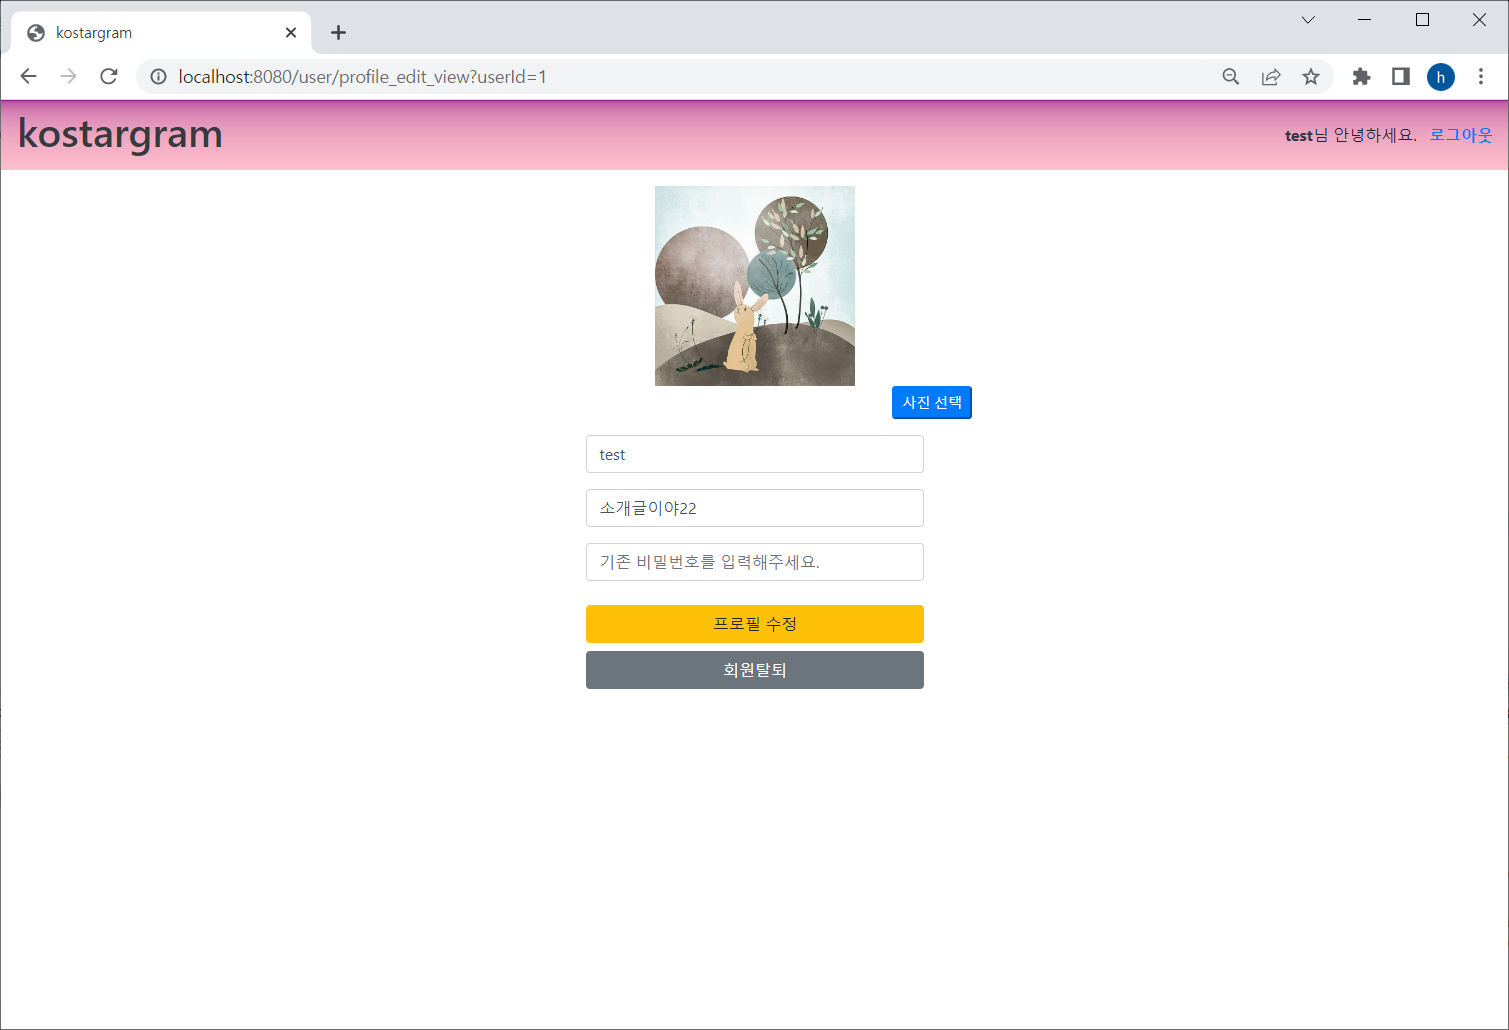Click the yellow 프로필 수정 button
Viewport: 1509px width, 1030px height.
coord(754,623)
